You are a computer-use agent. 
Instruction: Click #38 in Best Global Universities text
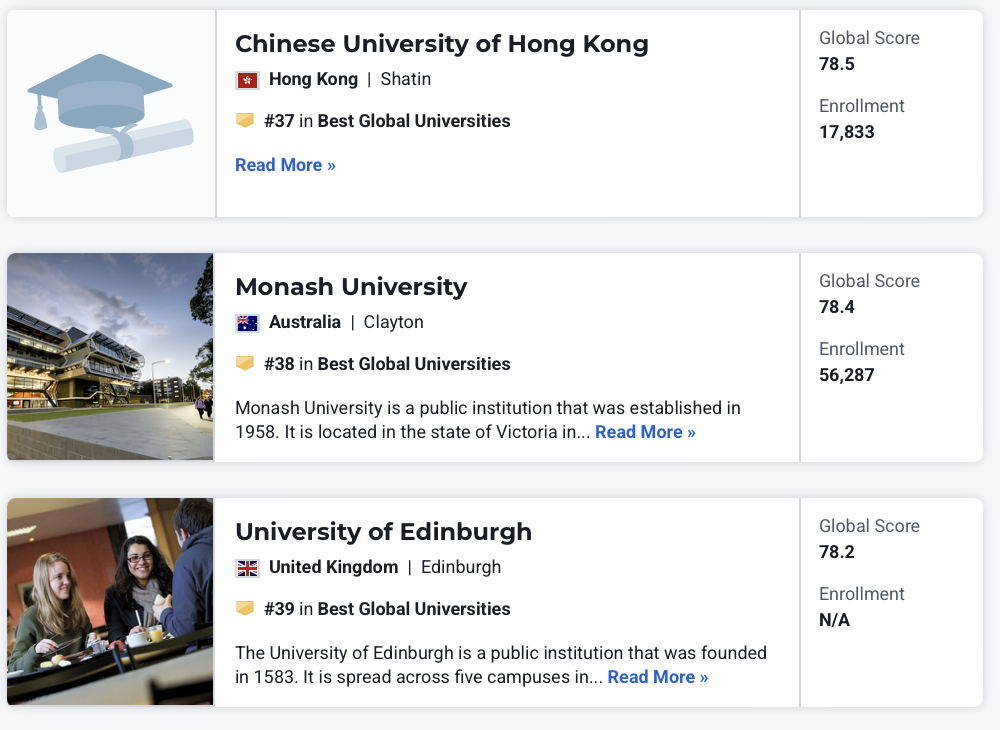(x=387, y=364)
